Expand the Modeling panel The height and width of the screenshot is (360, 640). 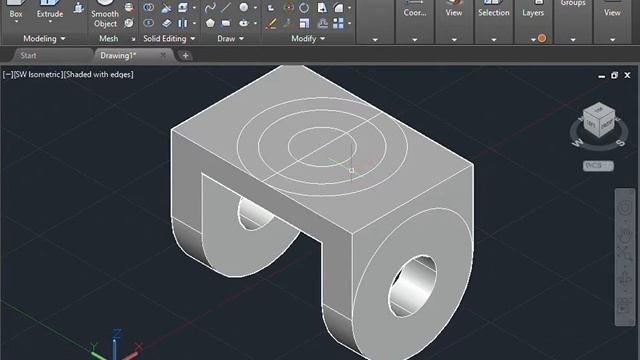point(44,38)
